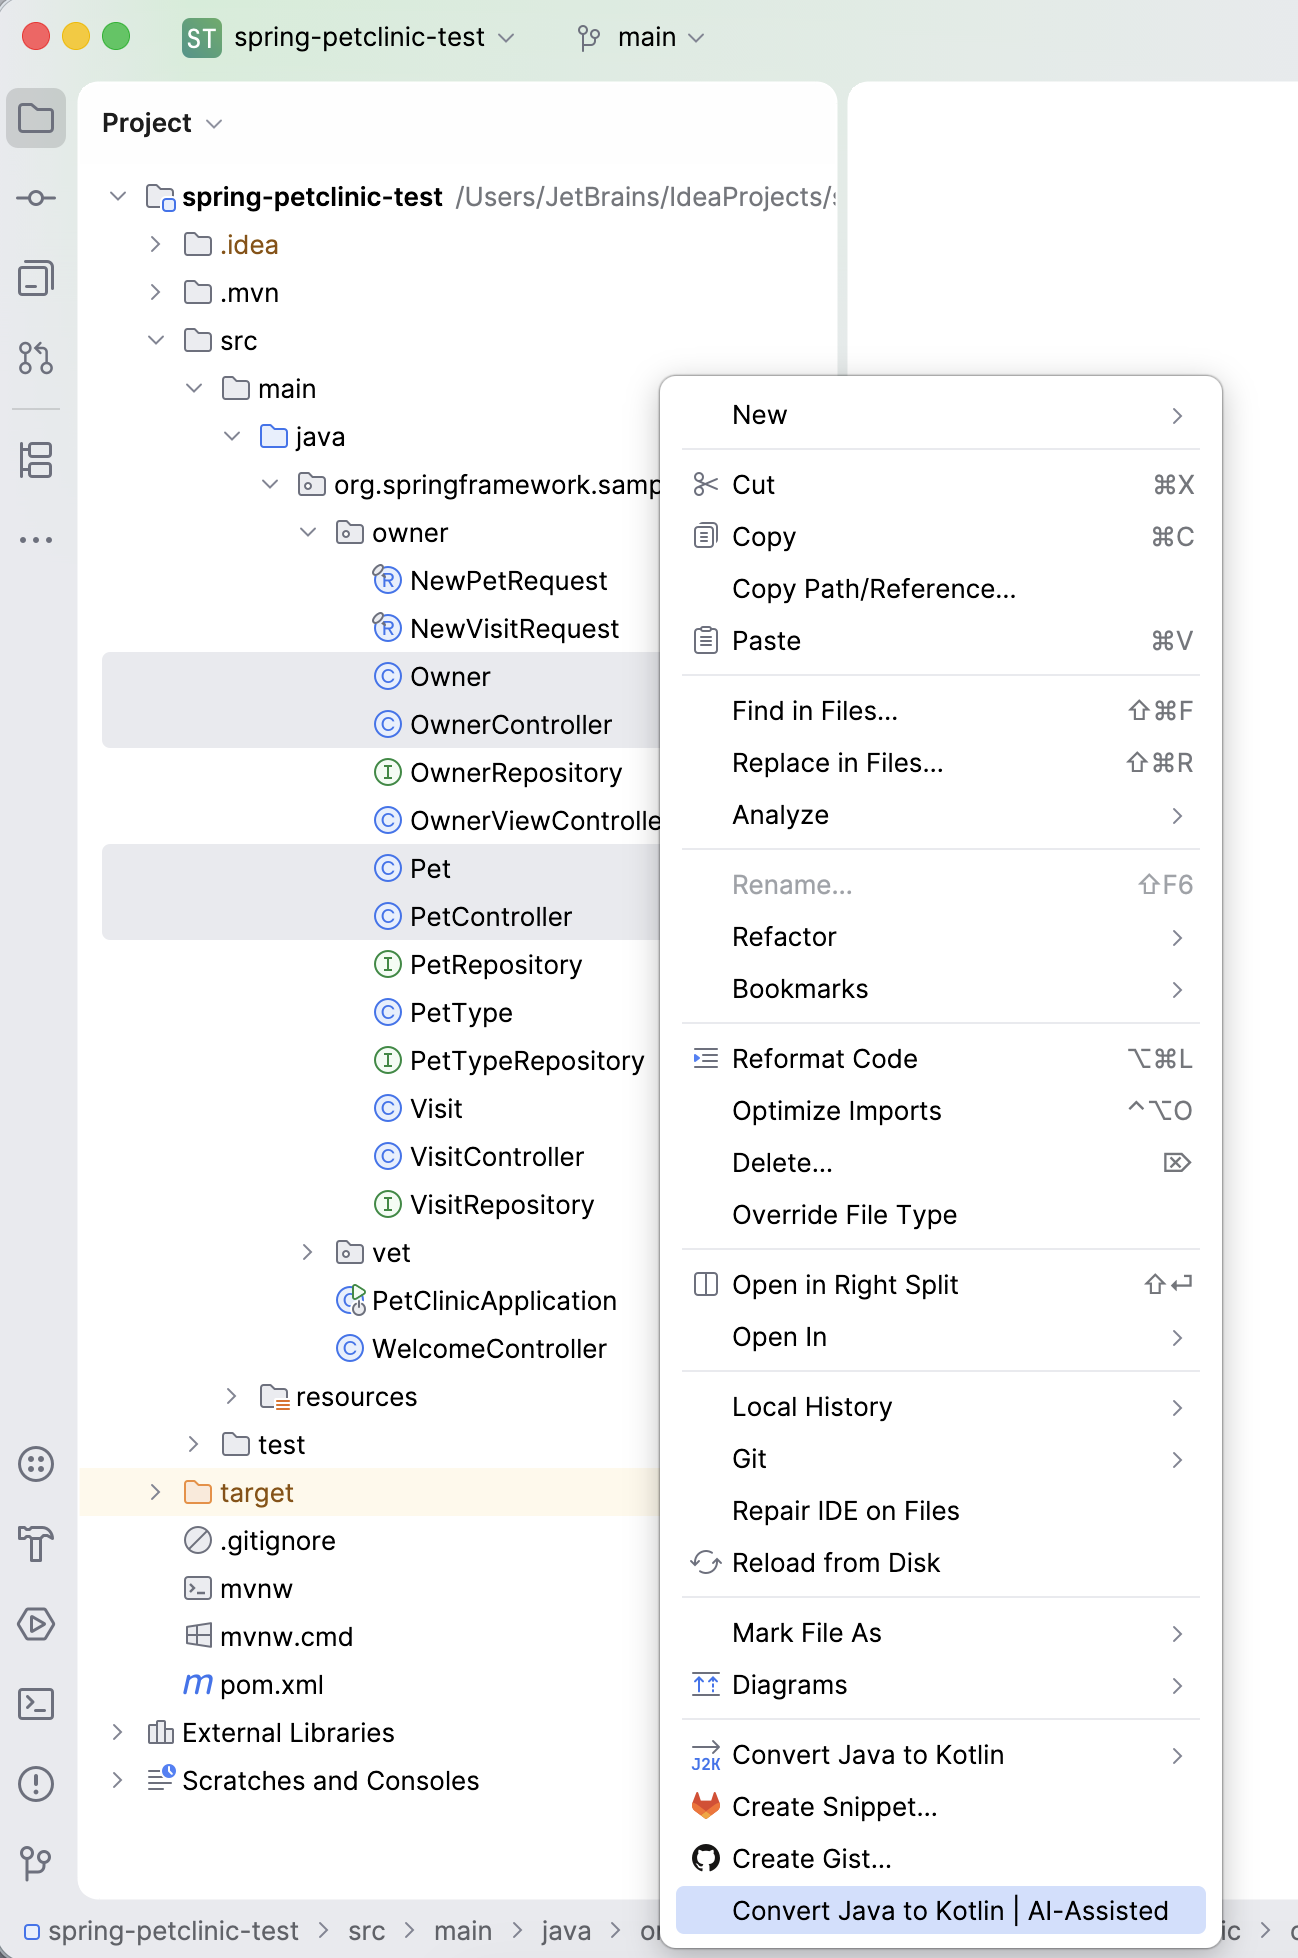Click the Cut scissors icon

706,484
